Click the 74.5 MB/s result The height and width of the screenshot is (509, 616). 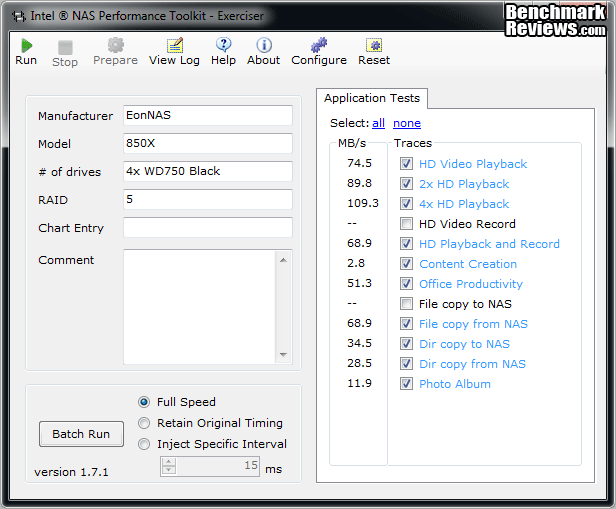point(359,163)
